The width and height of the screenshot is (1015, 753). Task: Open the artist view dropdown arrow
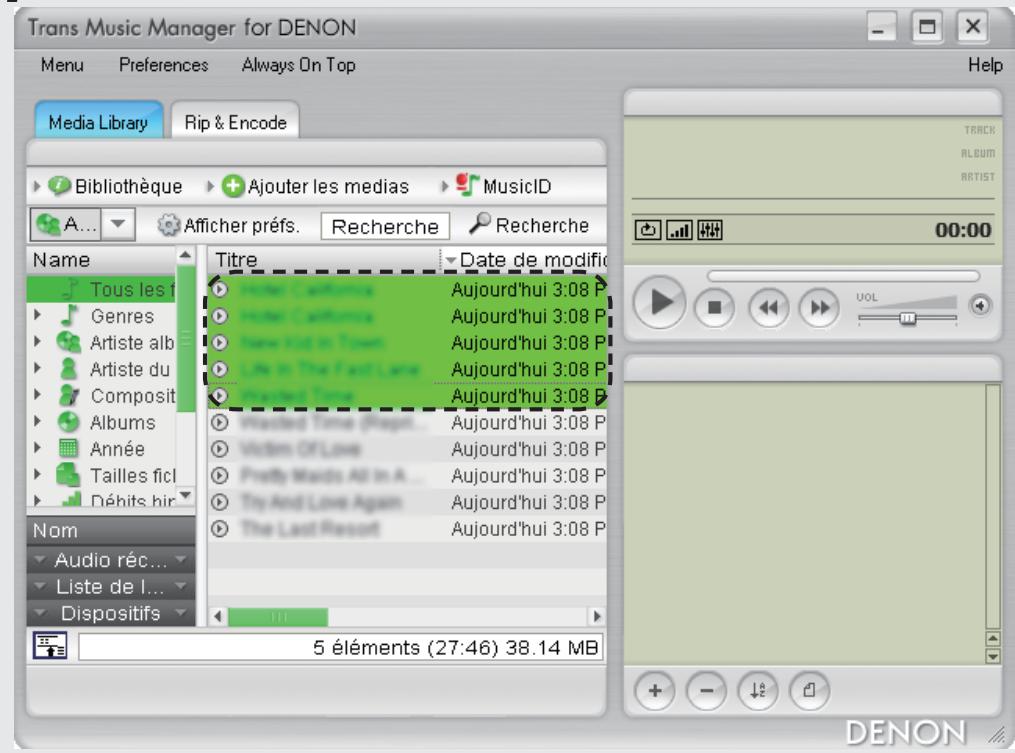(x=118, y=224)
